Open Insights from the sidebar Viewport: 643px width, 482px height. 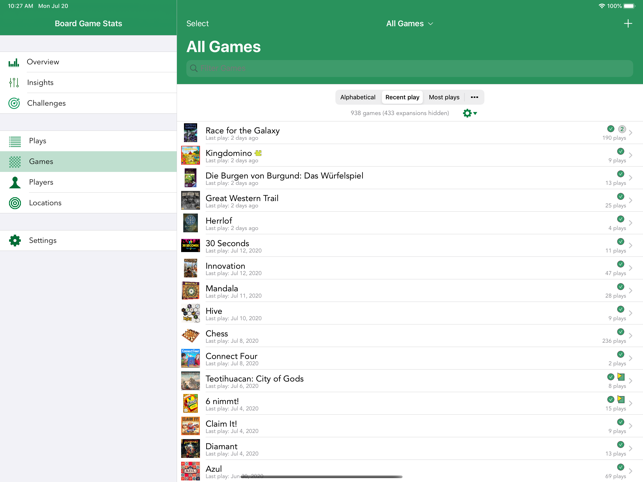[x=40, y=83]
